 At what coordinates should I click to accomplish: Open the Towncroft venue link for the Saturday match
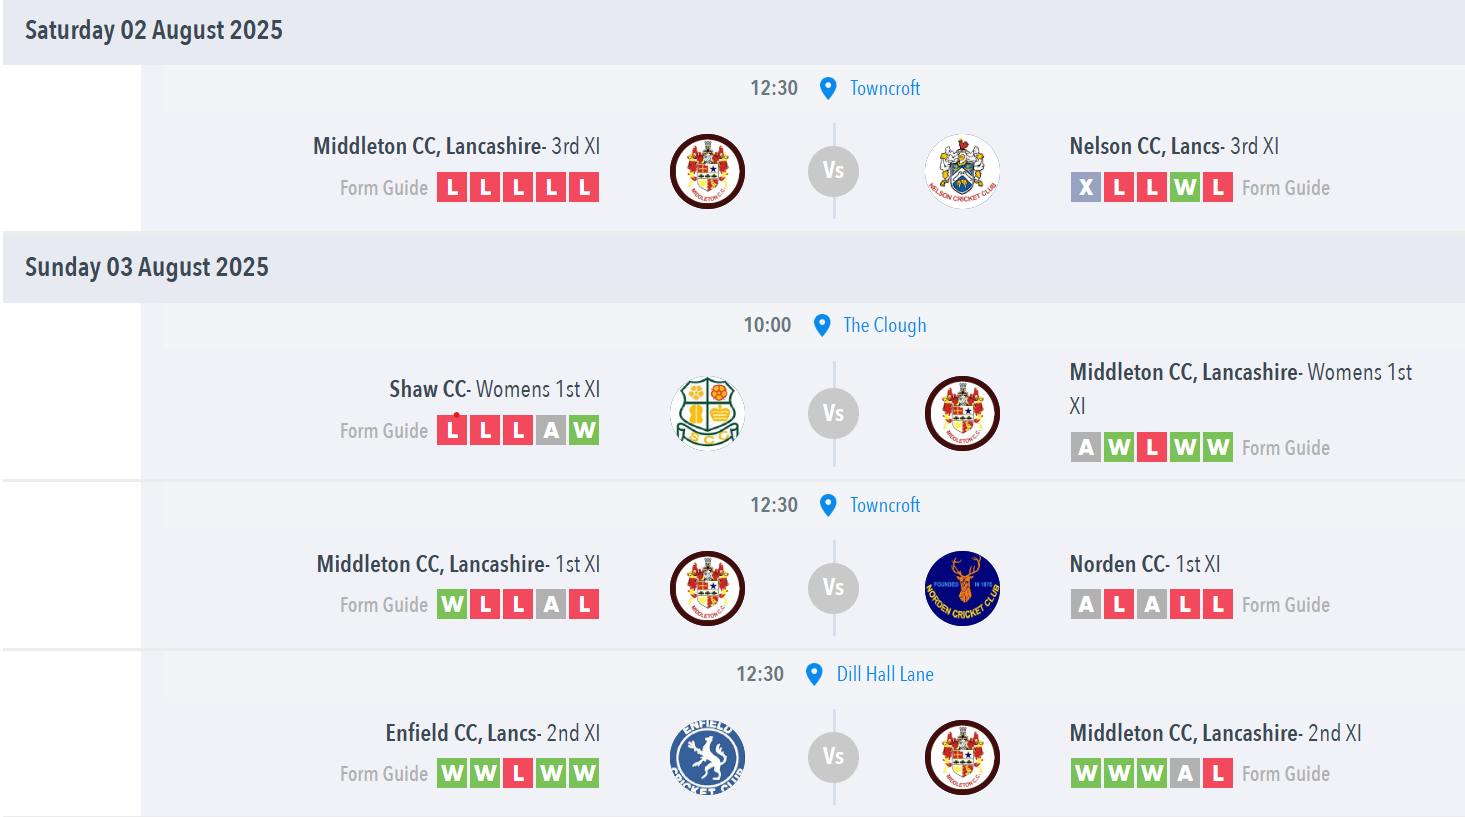coord(885,88)
